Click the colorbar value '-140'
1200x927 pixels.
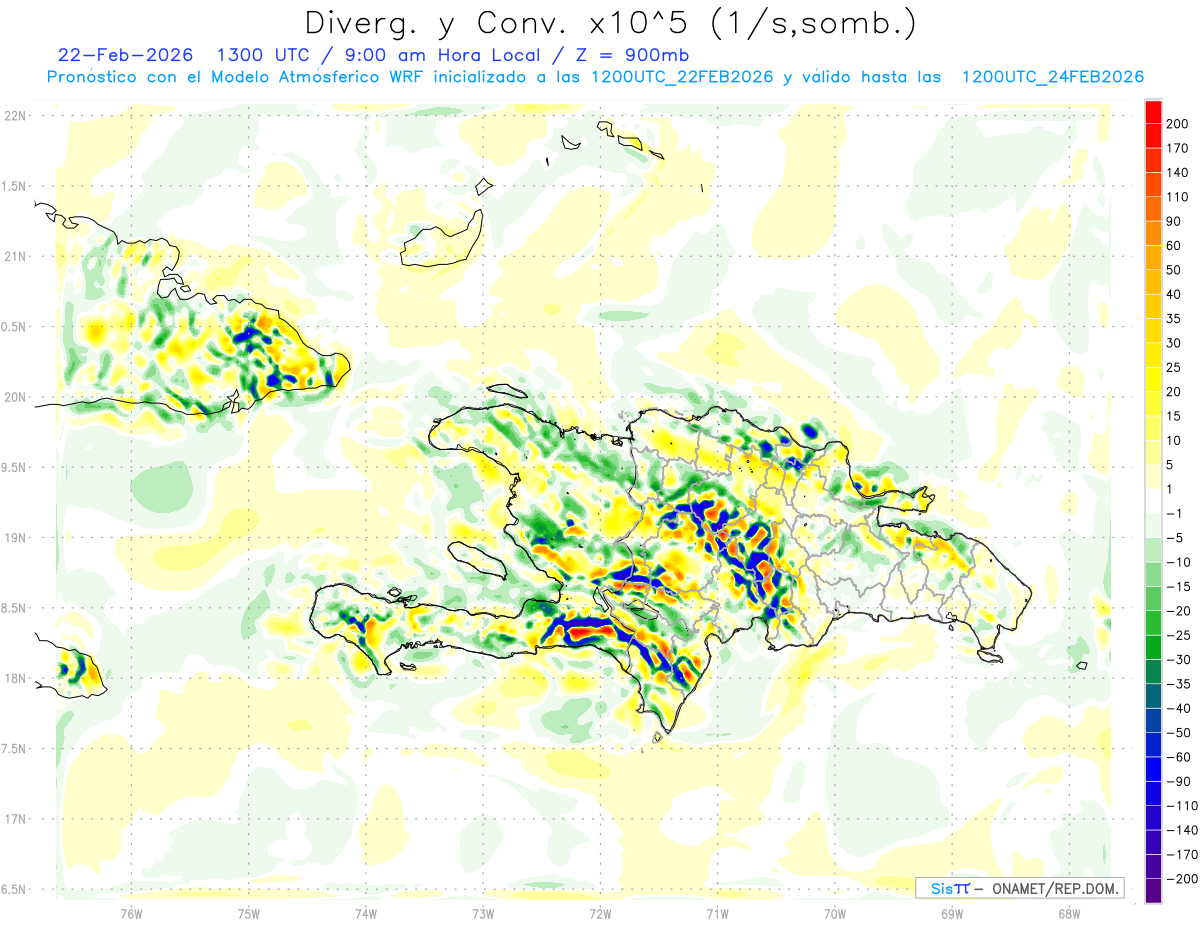1184,830
